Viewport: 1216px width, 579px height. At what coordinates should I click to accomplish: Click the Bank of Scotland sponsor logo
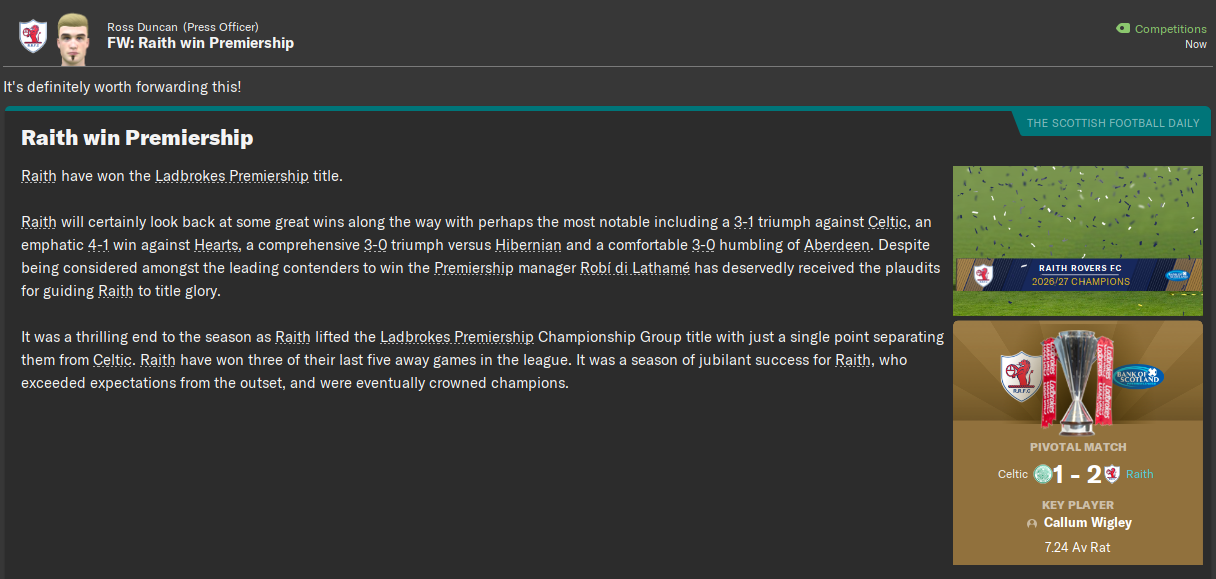tap(1136, 376)
